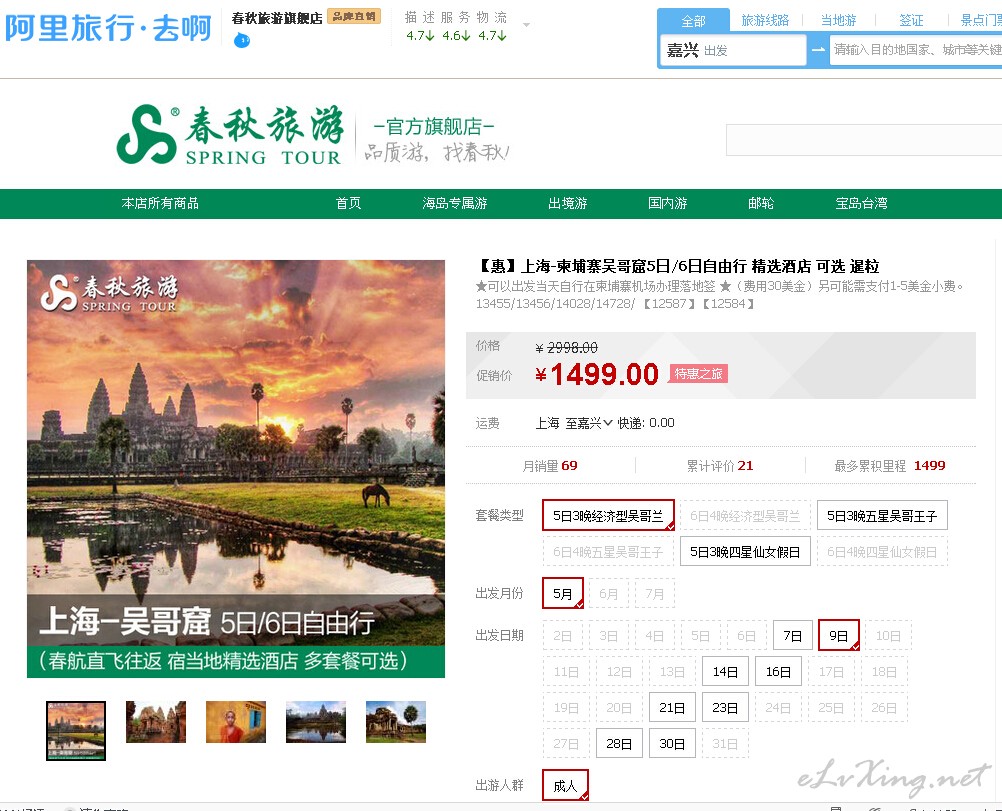Select the red temple ruins thumbnail
This screenshot has height=811, width=1002.
coord(156,722)
